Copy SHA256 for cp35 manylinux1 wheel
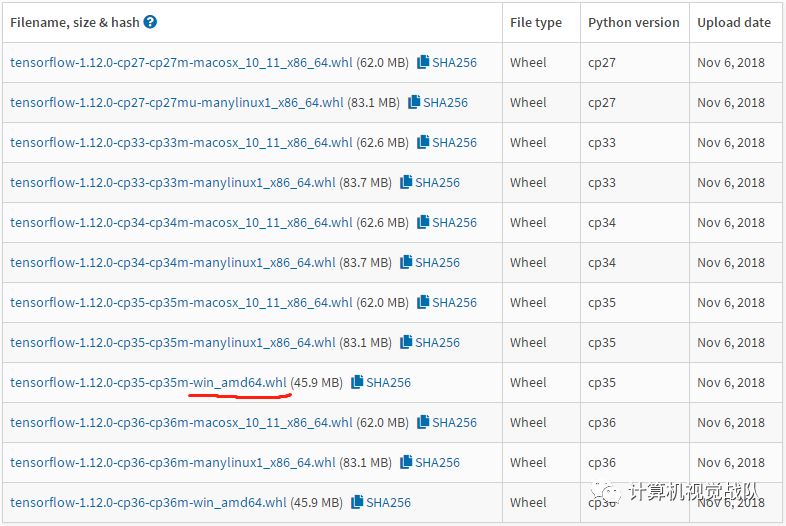Viewport: 786px width, 526px height. coord(430,342)
